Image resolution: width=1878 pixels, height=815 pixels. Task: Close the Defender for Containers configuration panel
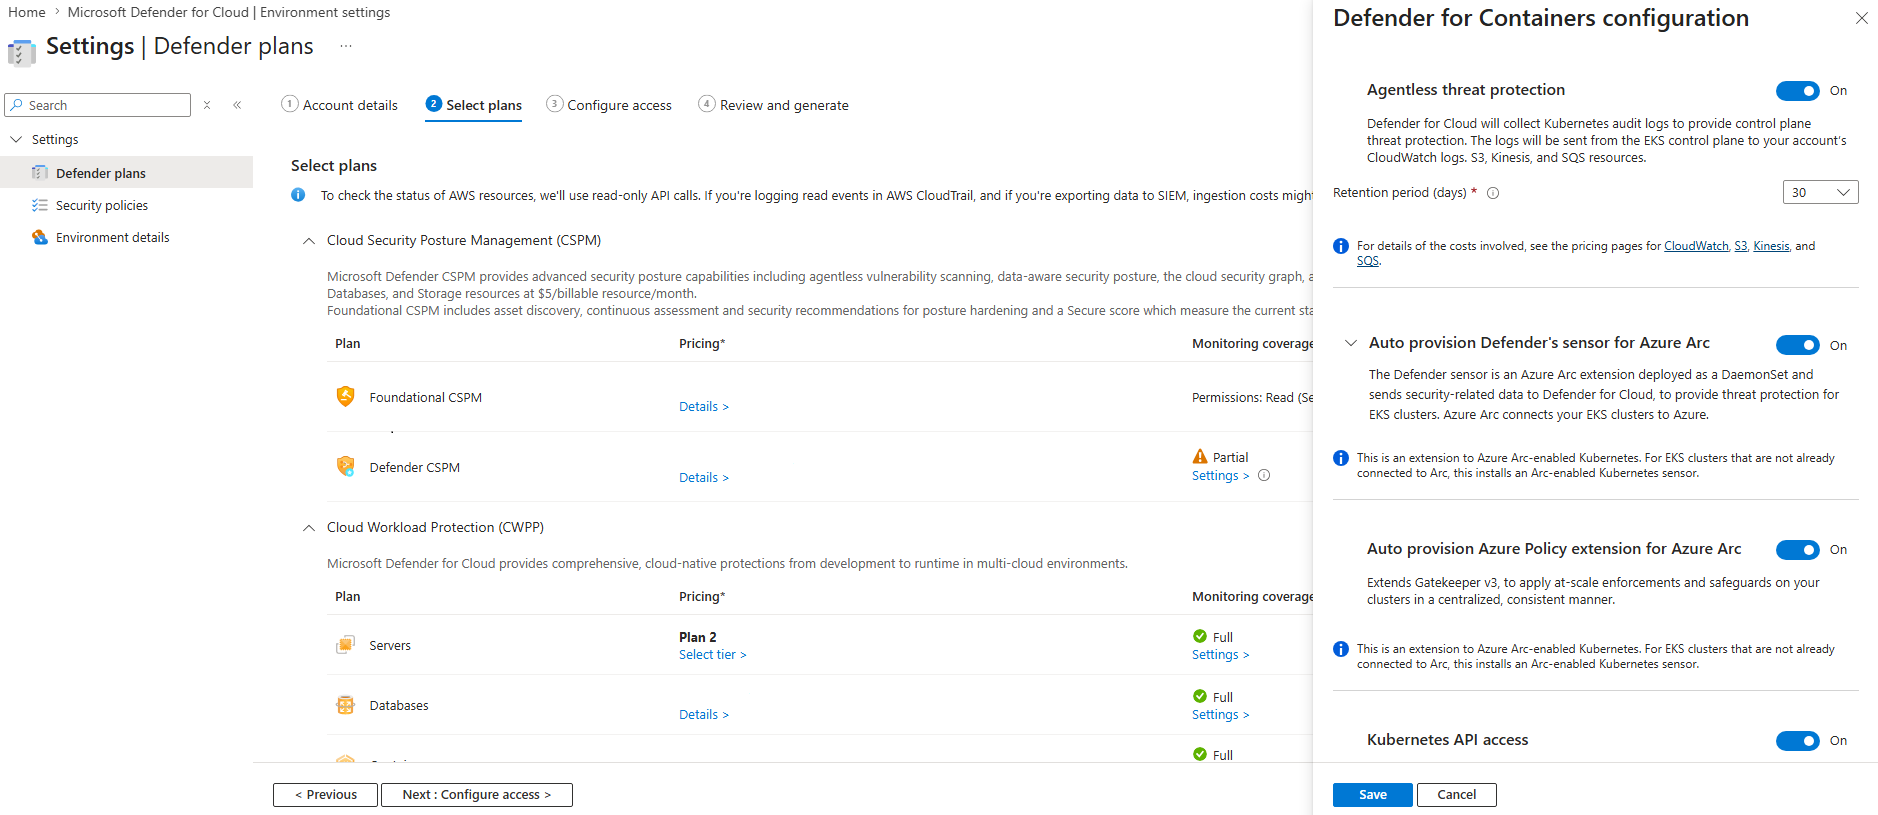pos(1862,18)
